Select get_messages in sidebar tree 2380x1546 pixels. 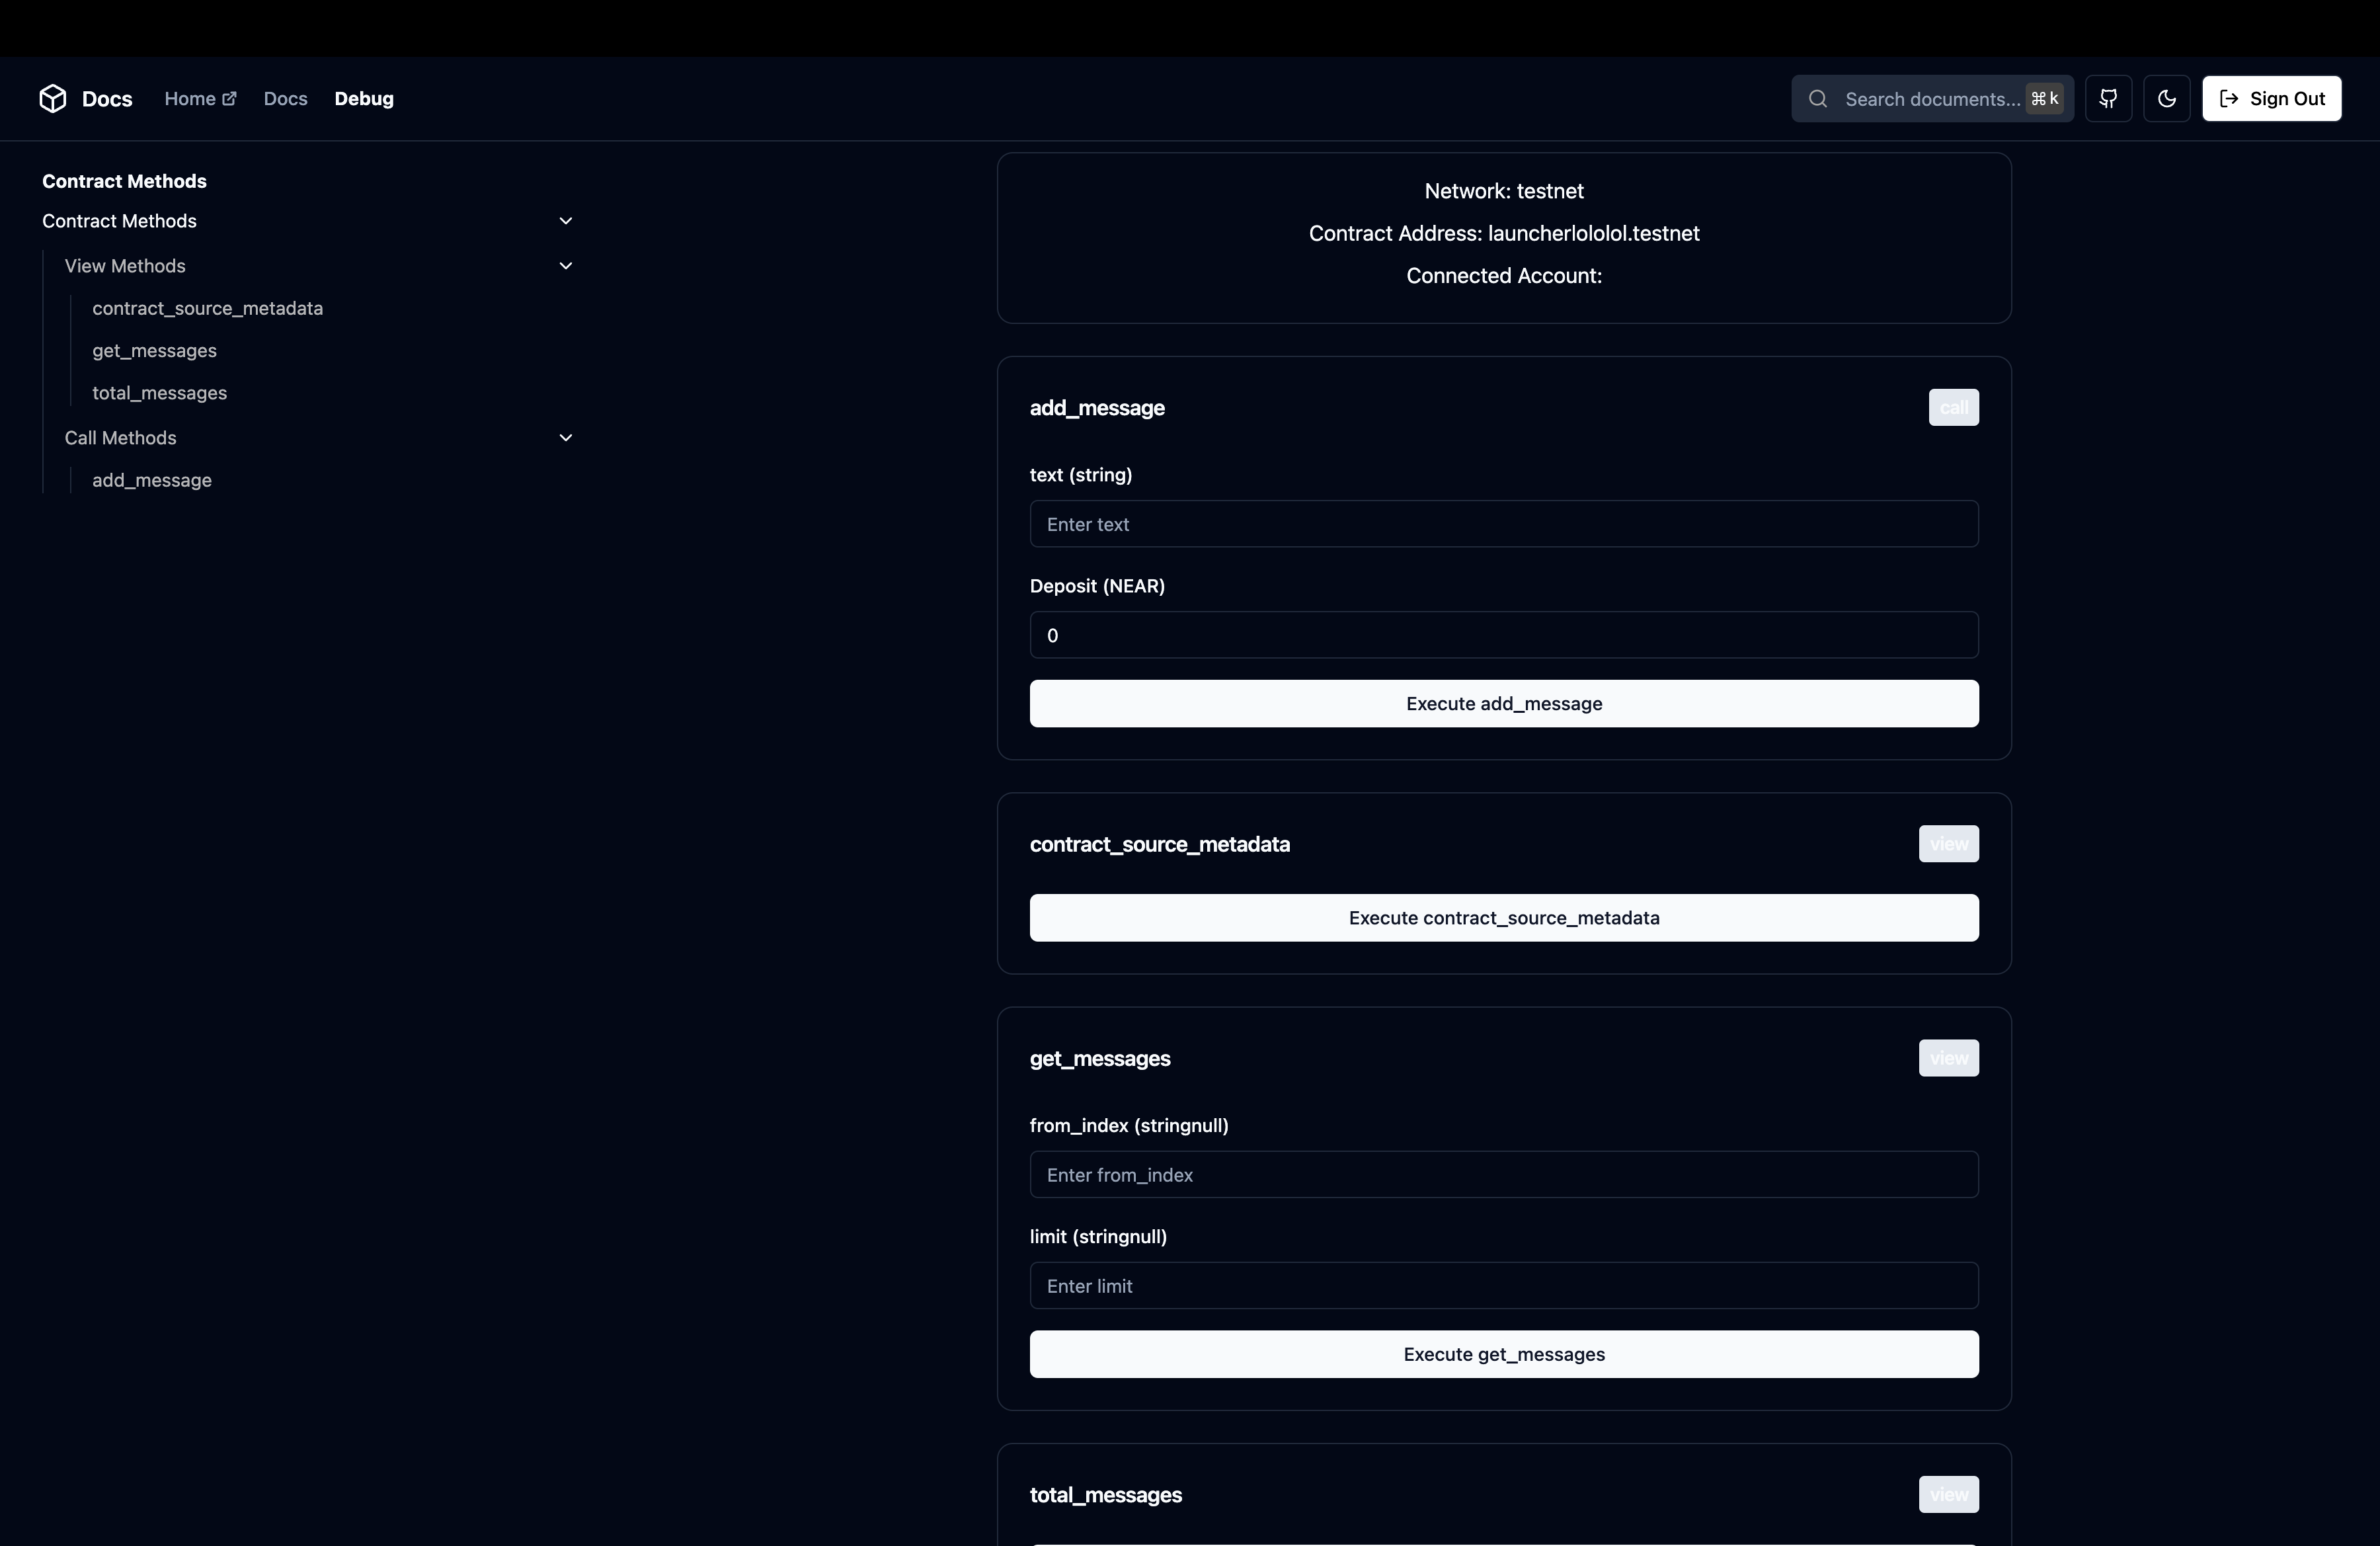point(154,350)
